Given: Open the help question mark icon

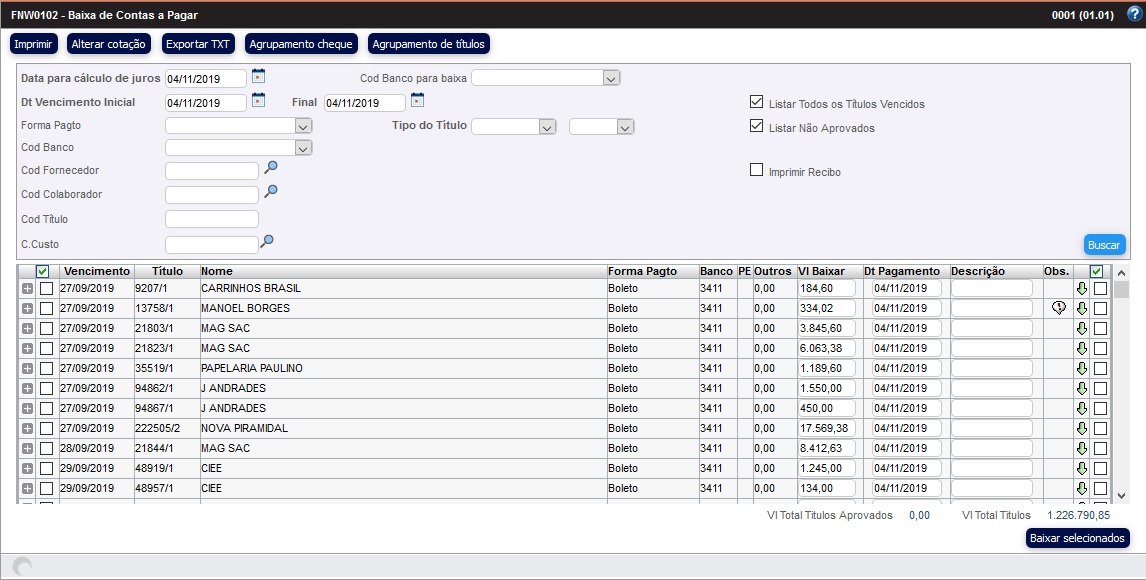Looking at the screenshot, I should [x=1133, y=14].
